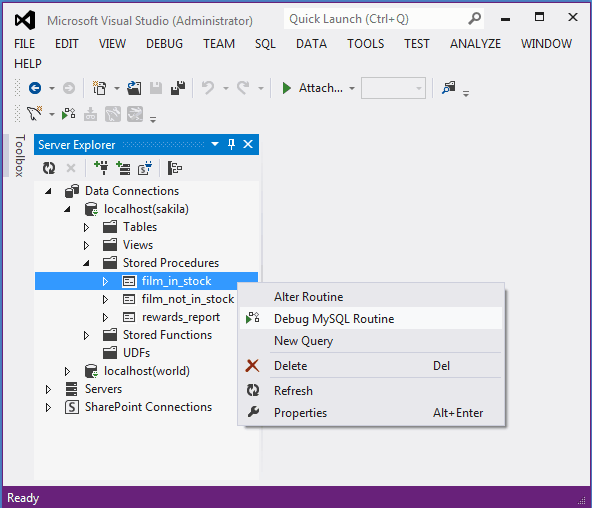Screen dimensions: 592x508
Task: Click the Attach... button label
Action: point(321,88)
